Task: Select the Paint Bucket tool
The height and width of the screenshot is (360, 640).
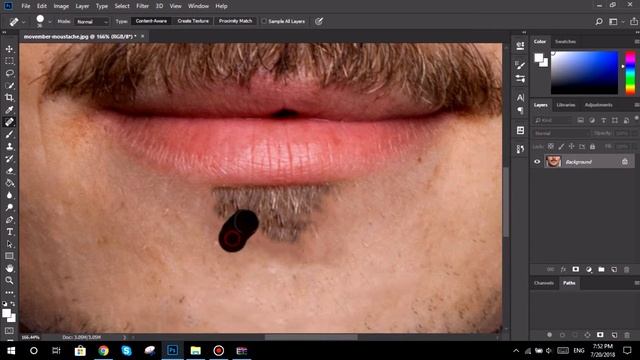Action: (9, 183)
